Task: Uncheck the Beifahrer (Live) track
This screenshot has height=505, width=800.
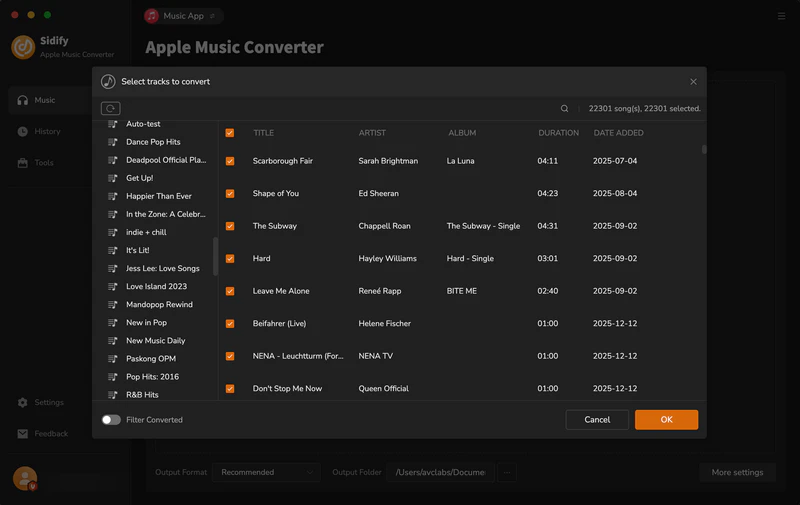Action: click(230, 323)
